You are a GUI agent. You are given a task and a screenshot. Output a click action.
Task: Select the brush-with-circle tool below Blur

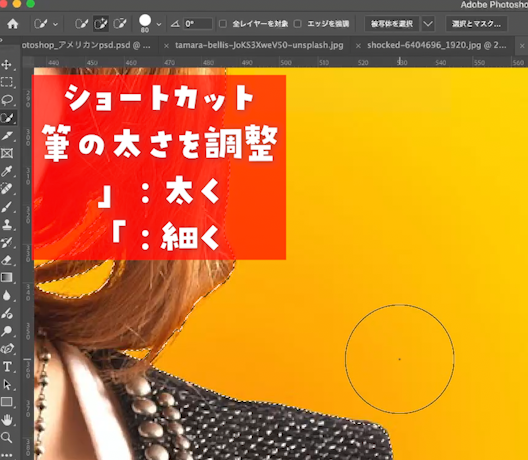pyautogui.click(x=7, y=313)
